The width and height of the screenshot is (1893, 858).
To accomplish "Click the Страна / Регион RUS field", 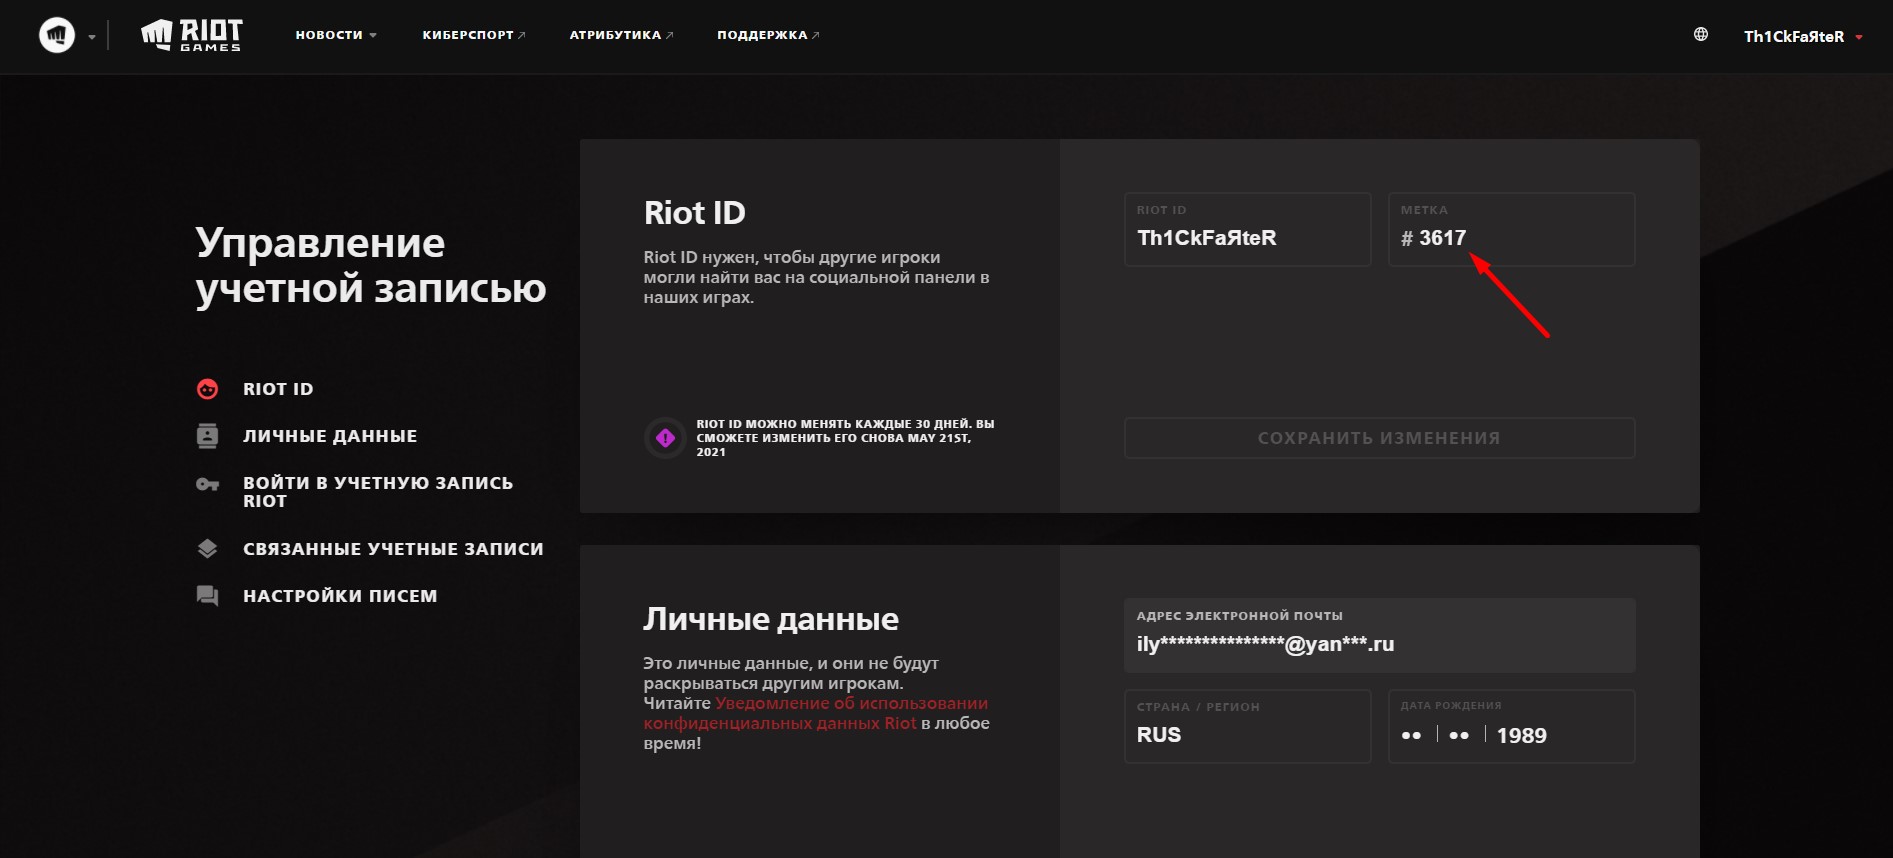I will (x=1247, y=726).
